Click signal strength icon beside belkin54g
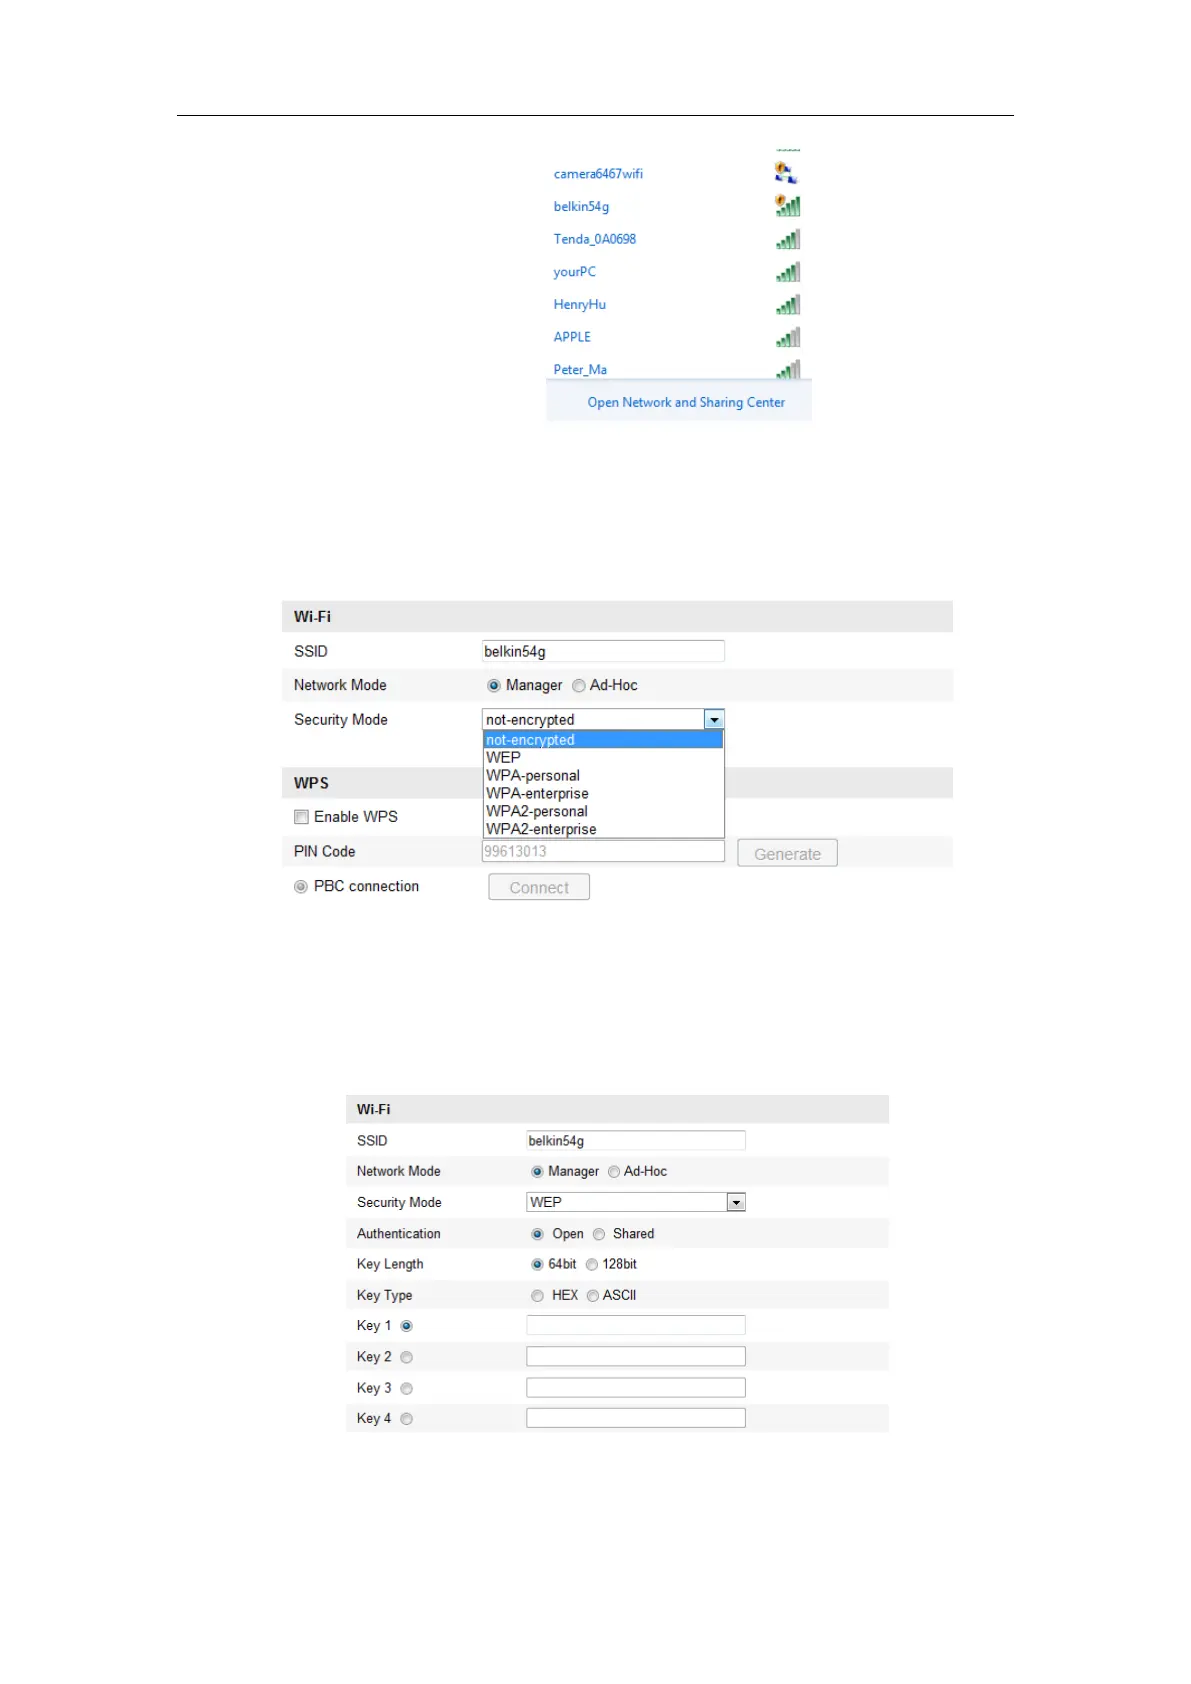This screenshot has width=1191, height=1684. coord(788,206)
